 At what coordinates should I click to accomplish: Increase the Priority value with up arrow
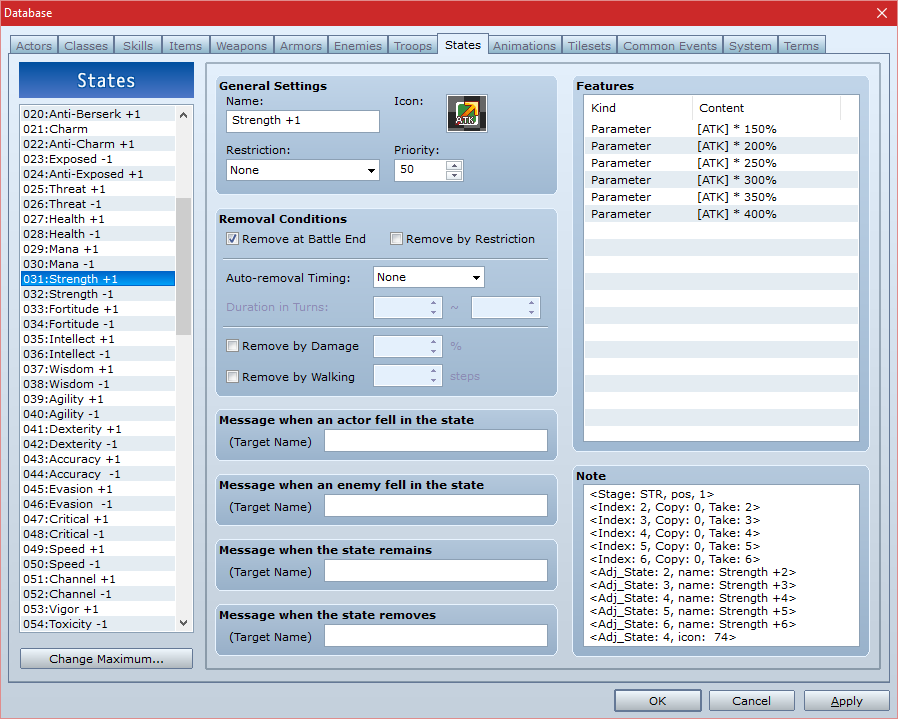(x=454, y=165)
